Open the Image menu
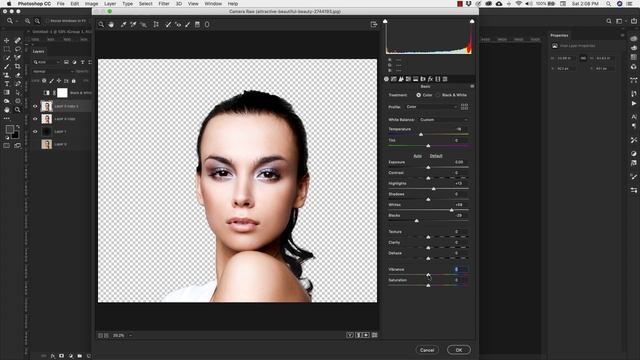The height and width of the screenshot is (360, 640). [x=91, y=4]
